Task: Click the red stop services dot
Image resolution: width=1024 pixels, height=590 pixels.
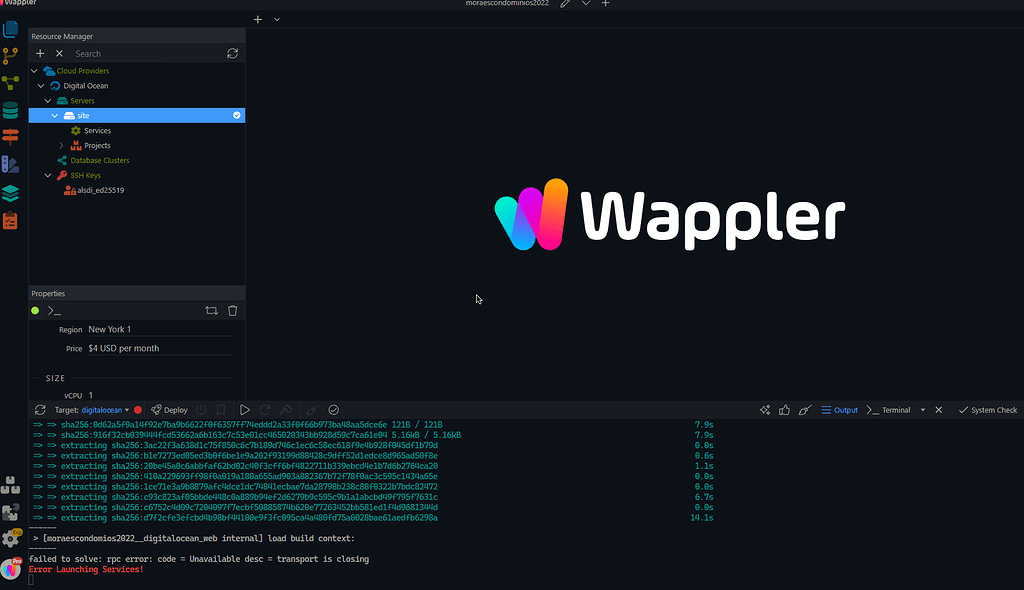Action: [x=138, y=410]
